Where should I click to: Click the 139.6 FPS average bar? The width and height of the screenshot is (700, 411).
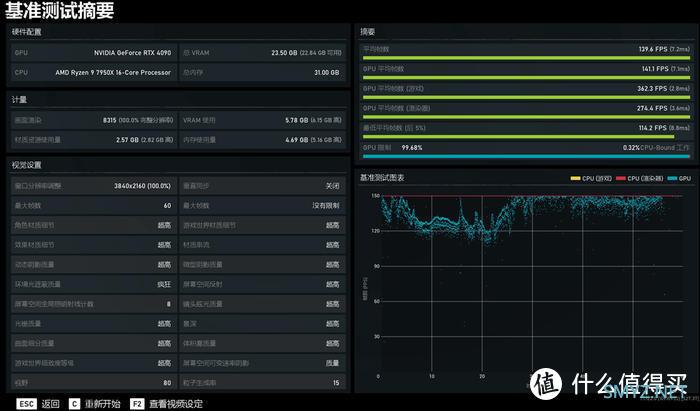pos(526,58)
